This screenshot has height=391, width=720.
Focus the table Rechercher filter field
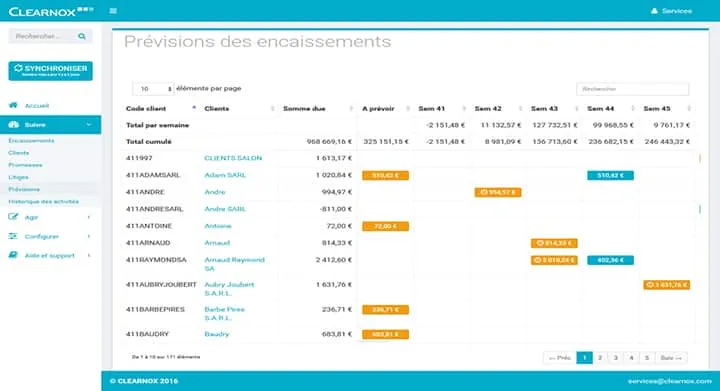pos(633,89)
